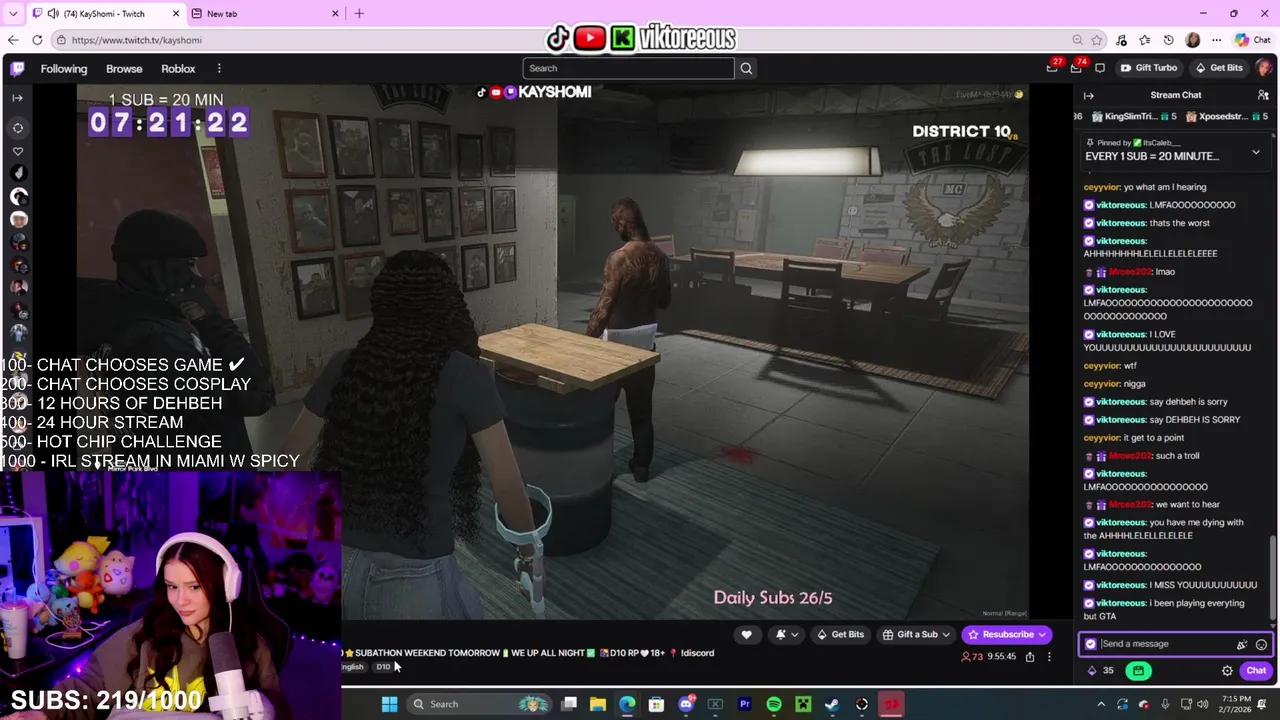
Task: Open the whispers icon
Action: click(x=1100, y=68)
